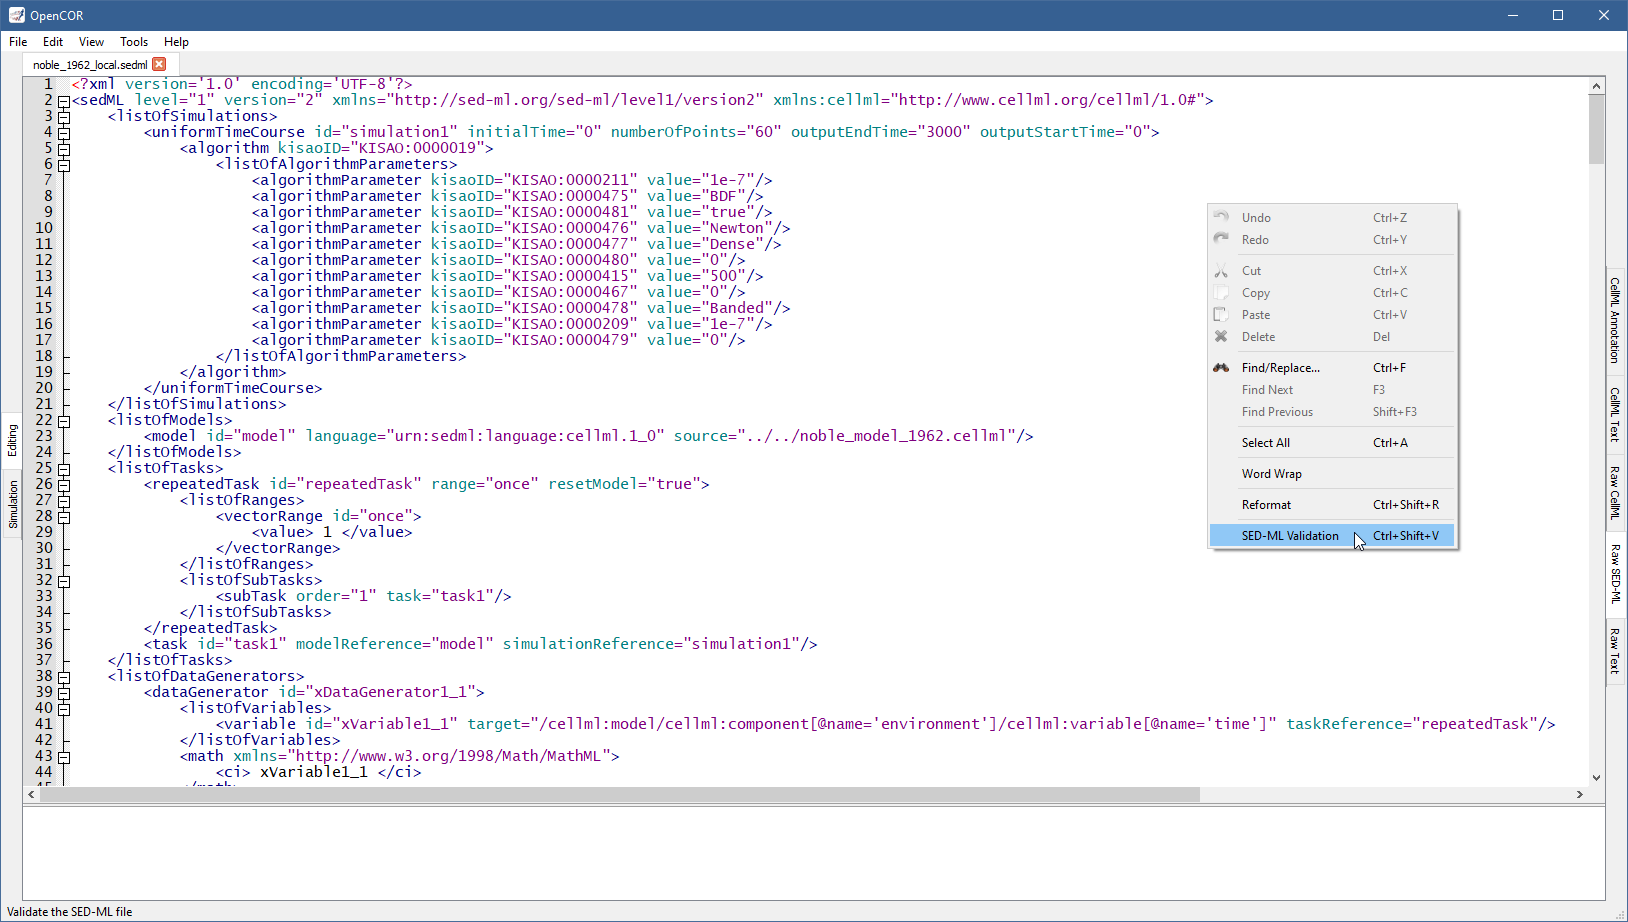Click the scissors Cut icon
1628x922 pixels.
[1221, 271]
